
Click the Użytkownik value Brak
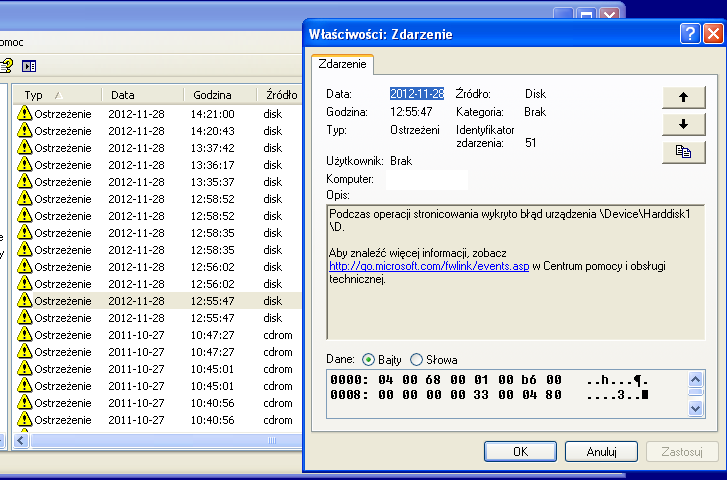[x=401, y=161]
